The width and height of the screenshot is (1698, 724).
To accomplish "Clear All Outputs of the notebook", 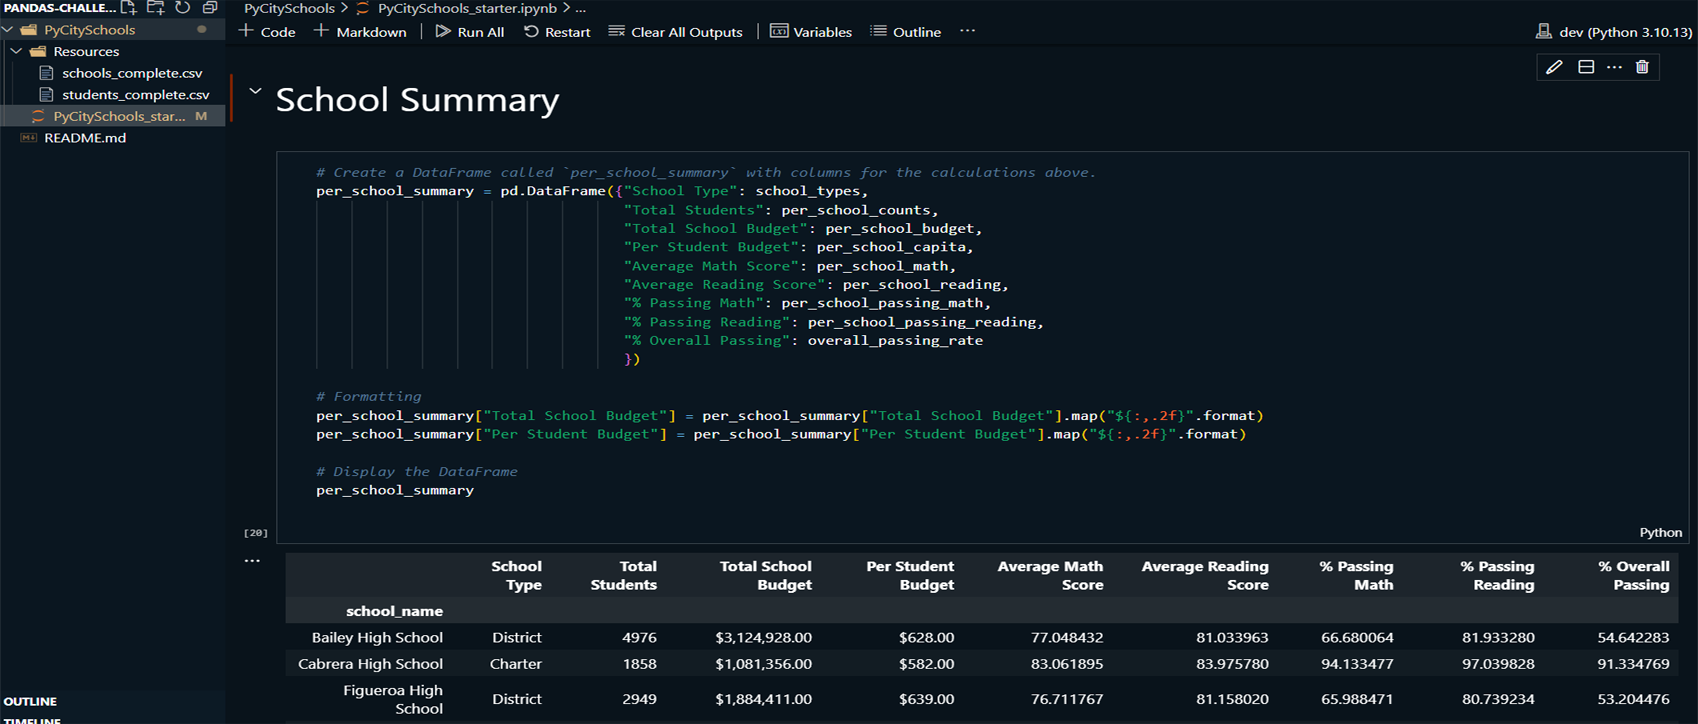I will pyautogui.click(x=676, y=32).
